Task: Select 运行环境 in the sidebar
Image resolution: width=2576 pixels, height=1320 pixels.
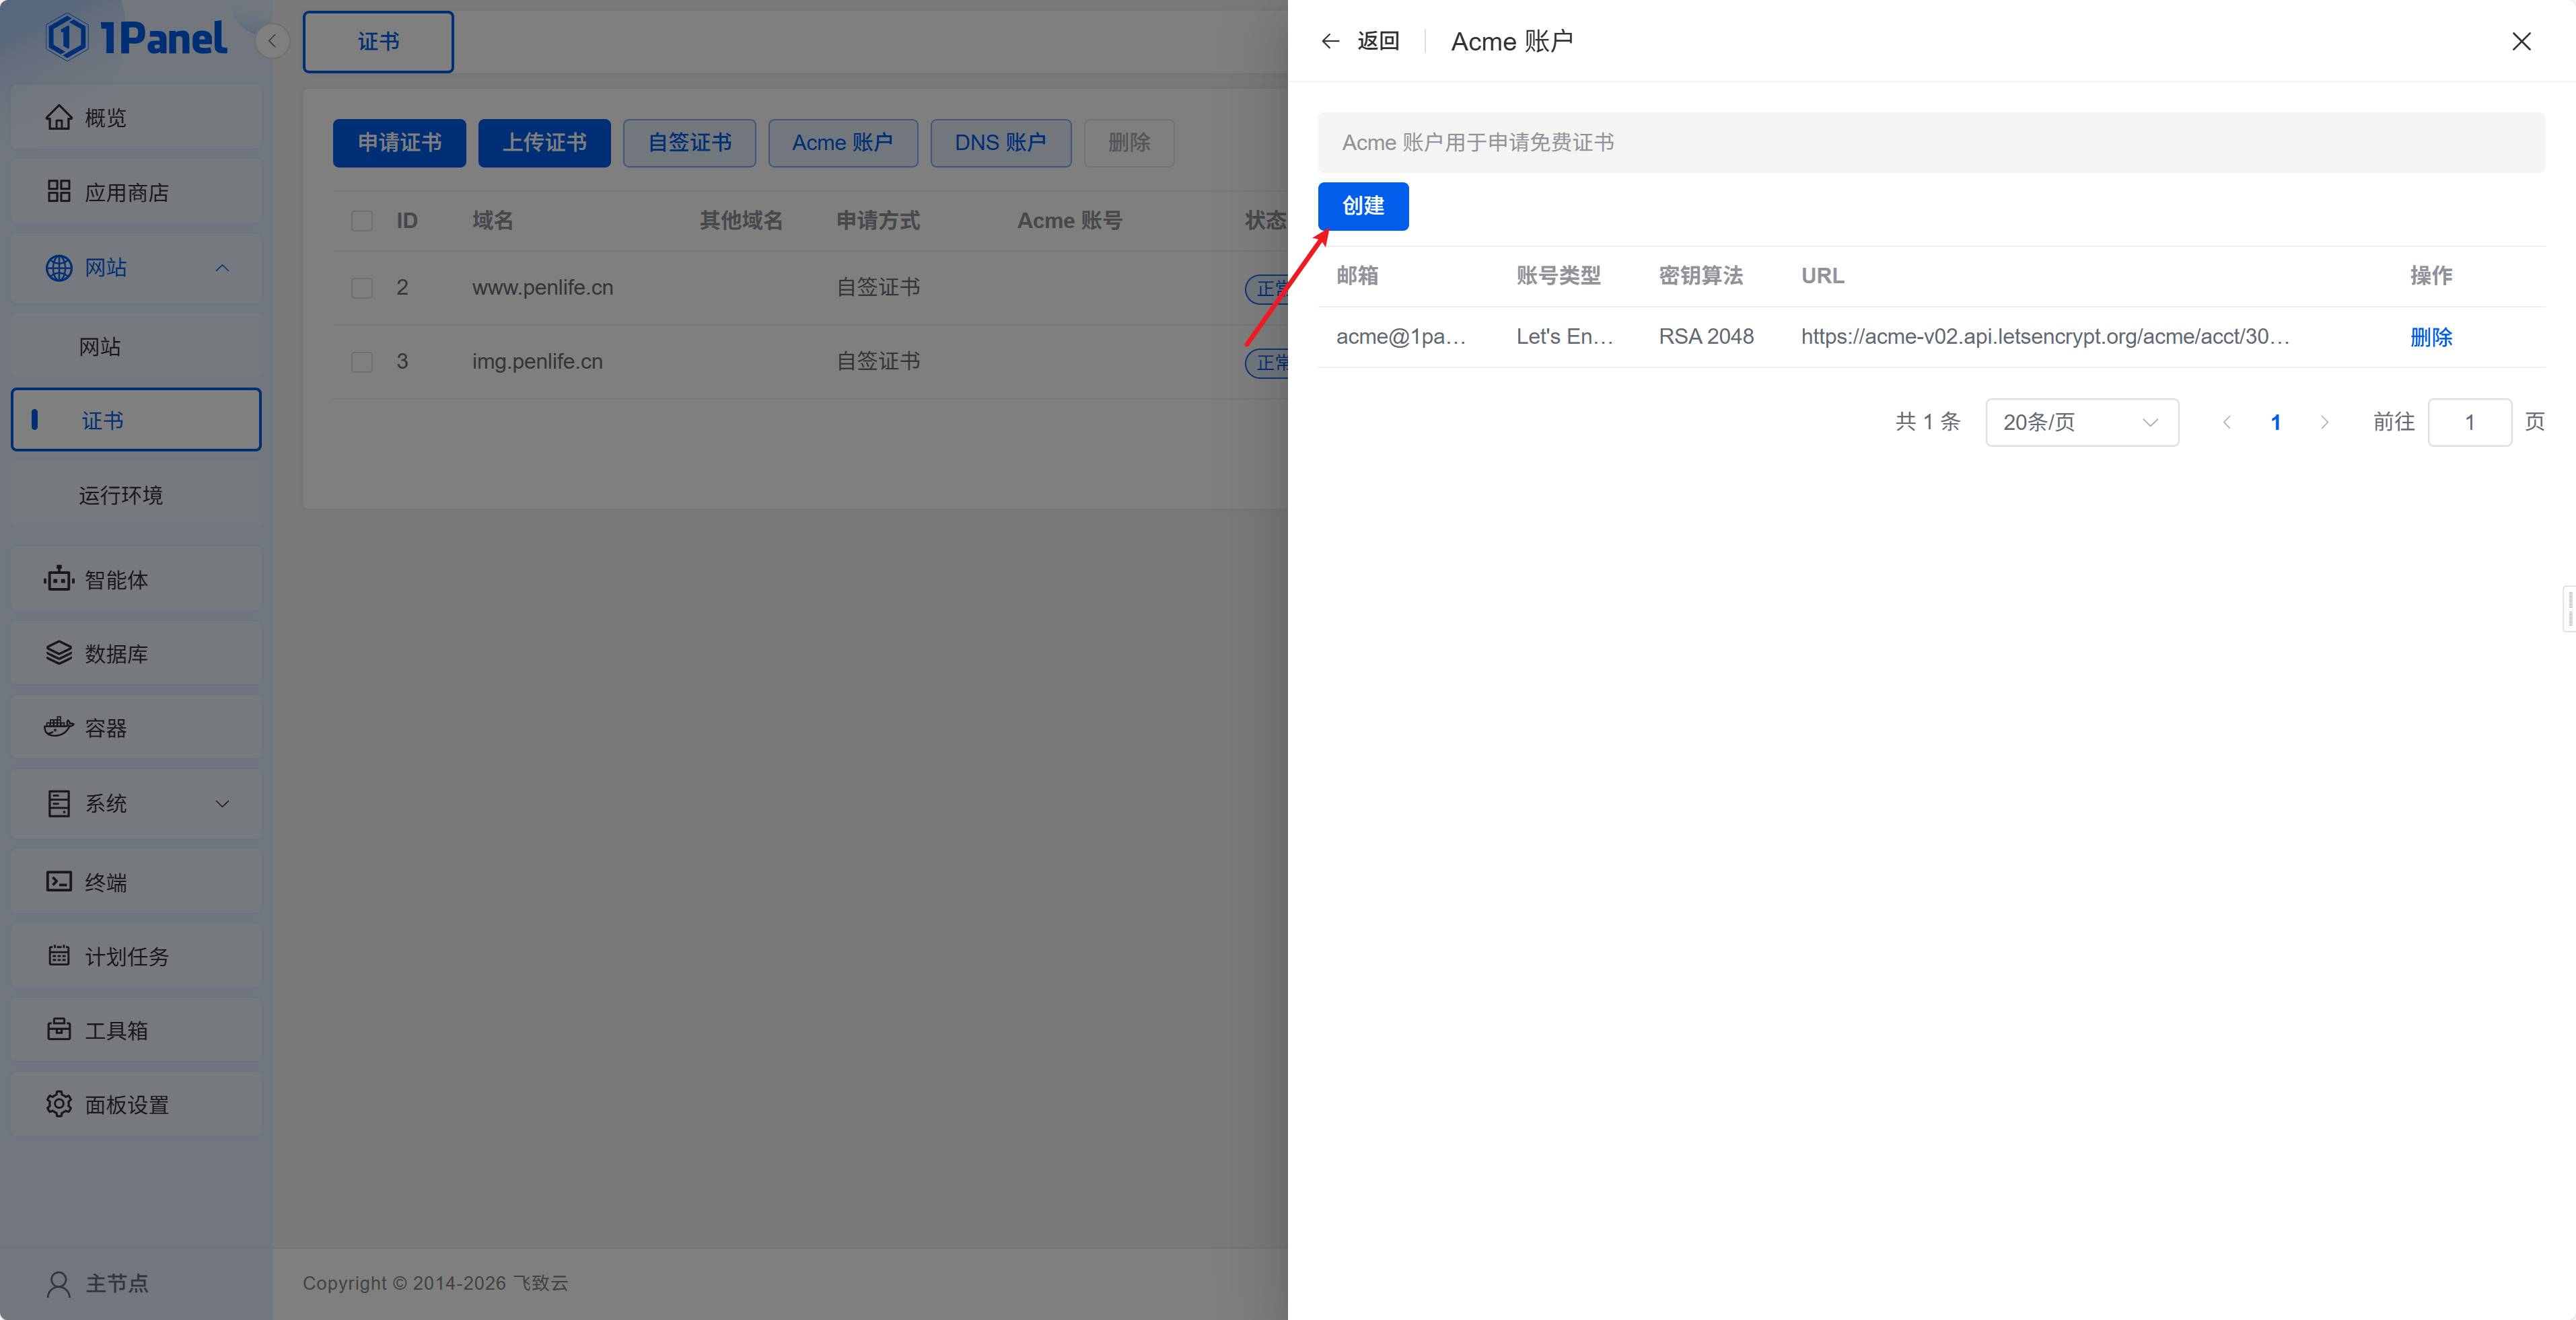Action: coord(120,495)
